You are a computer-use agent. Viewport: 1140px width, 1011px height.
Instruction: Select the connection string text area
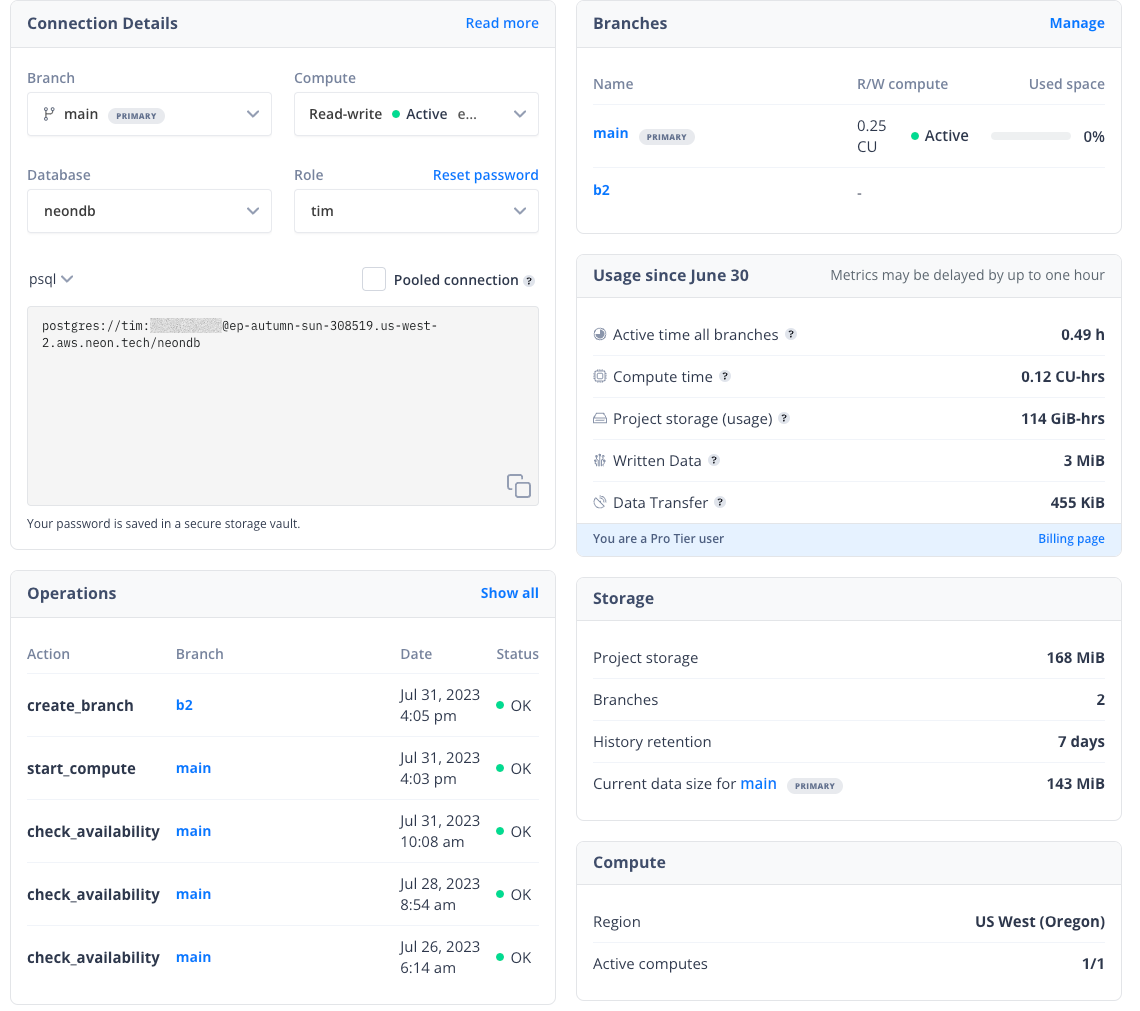coord(283,405)
